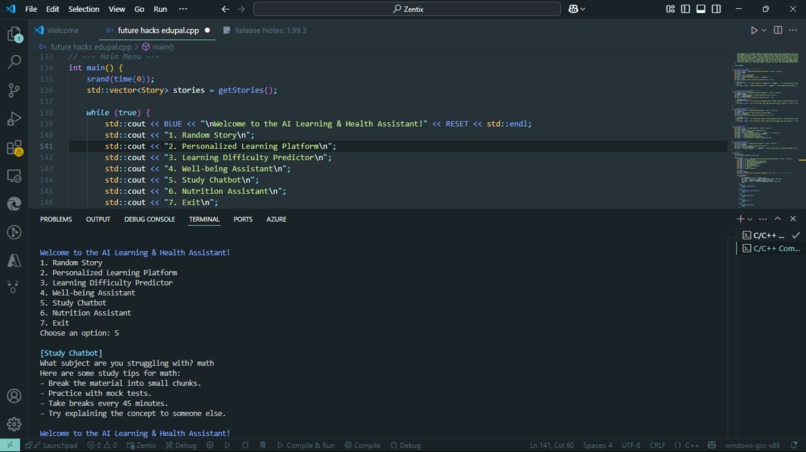The height and width of the screenshot is (452, 806).
Task: Open the Azure view in activity bar
Action: pyautogui.click(x=14, y=261)
